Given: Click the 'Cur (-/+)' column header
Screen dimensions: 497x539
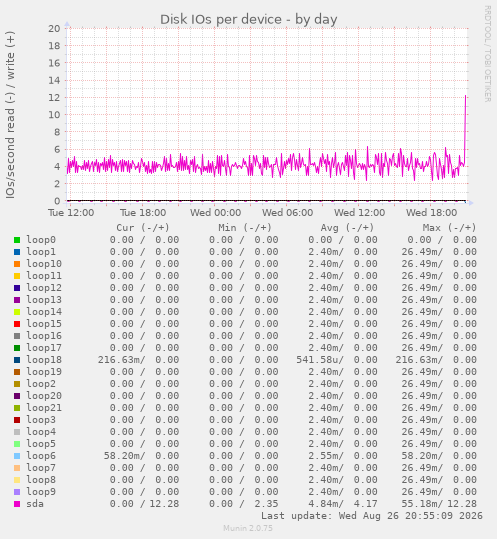Looking at the screenshot, I should tap(143, 228).
